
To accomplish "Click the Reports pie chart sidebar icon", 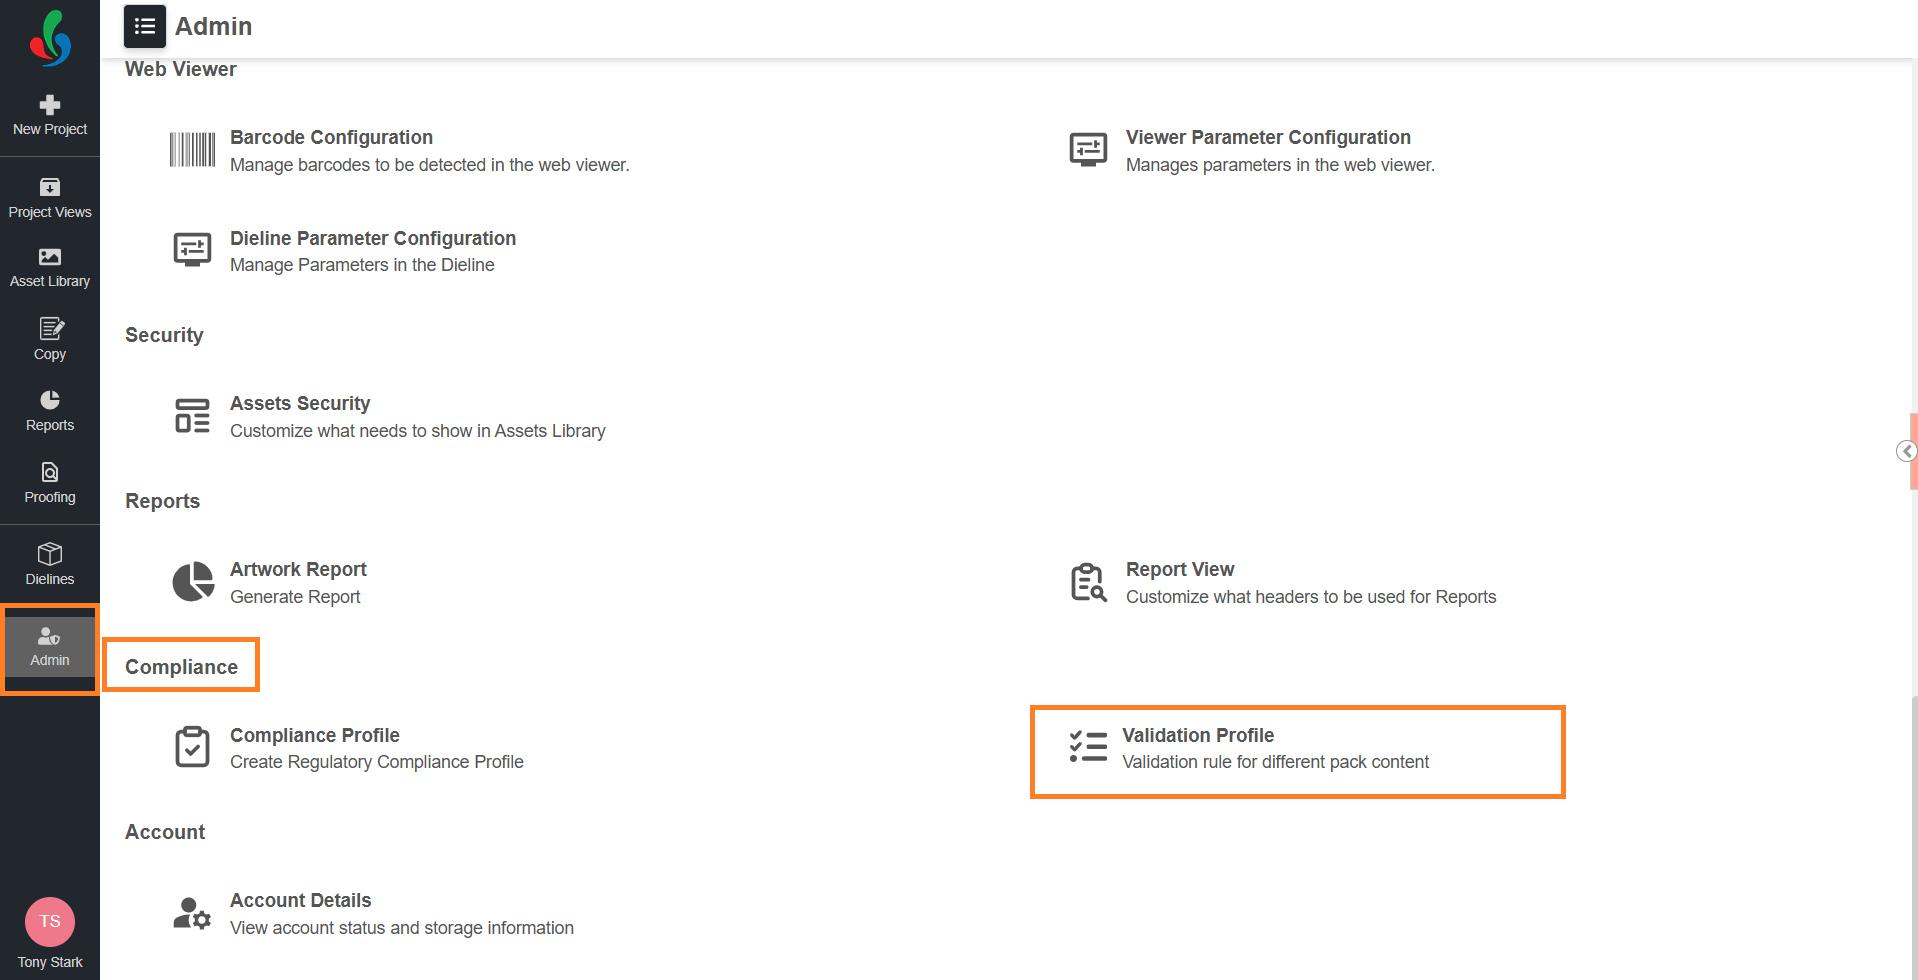I will click(x=50, y=400).
